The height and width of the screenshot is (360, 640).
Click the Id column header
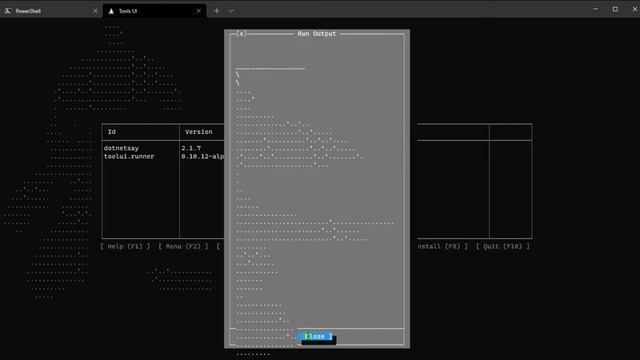pos(111,132)
